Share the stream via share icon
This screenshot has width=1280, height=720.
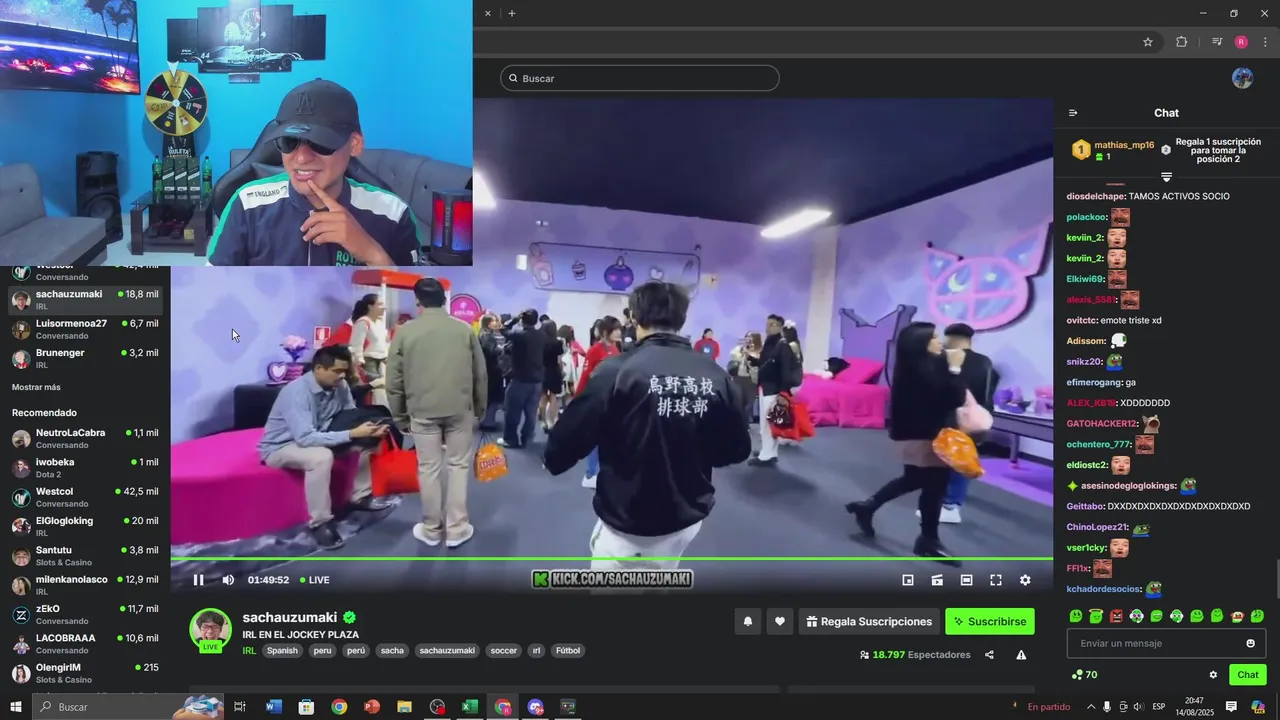click(989, 655)
